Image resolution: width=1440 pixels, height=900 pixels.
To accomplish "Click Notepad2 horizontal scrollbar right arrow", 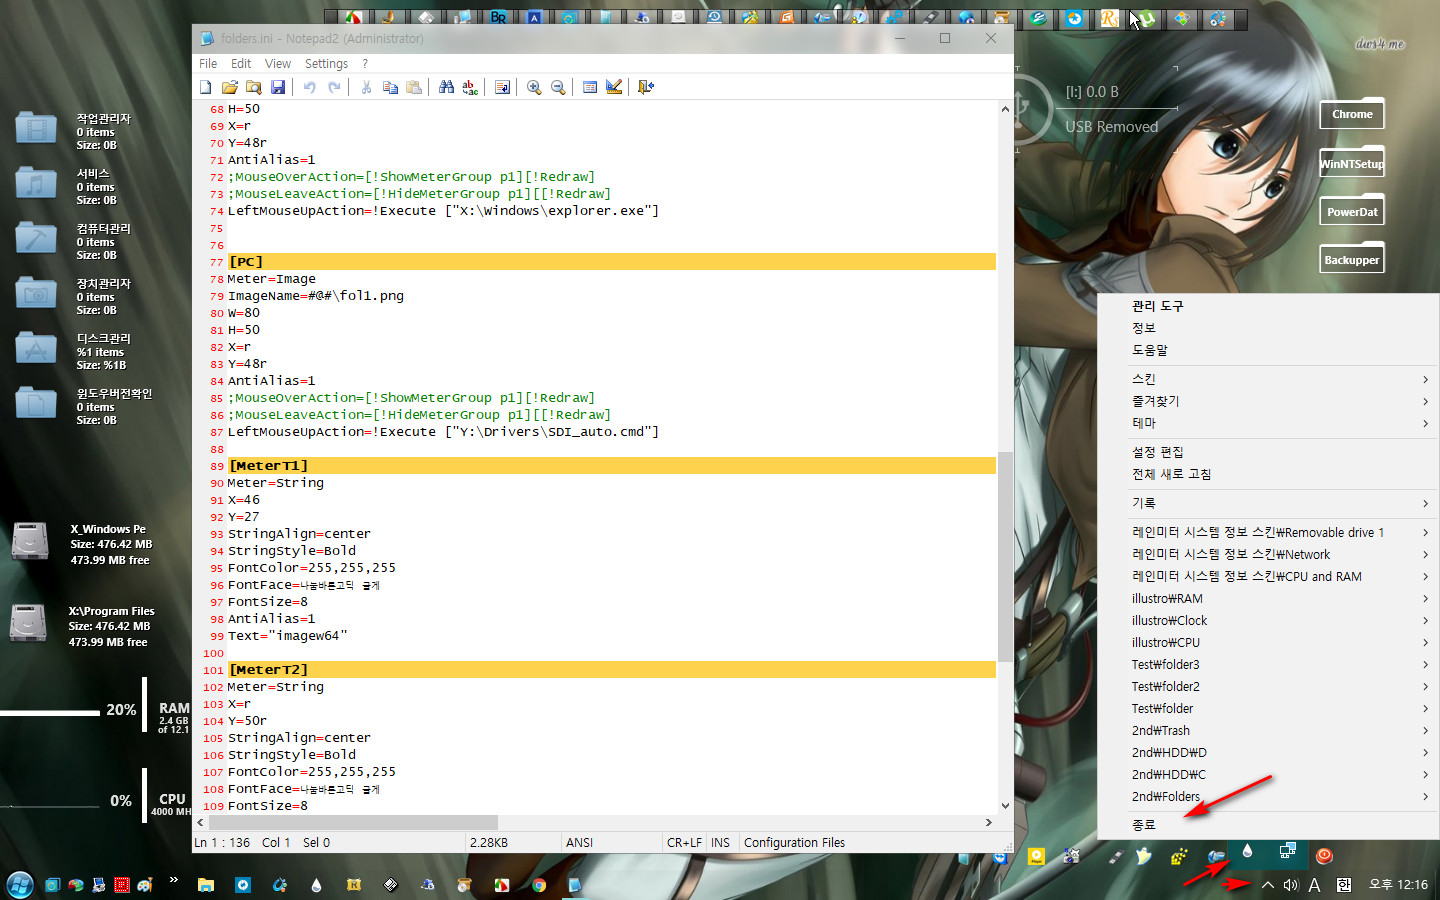I will [x=988, y=822].
